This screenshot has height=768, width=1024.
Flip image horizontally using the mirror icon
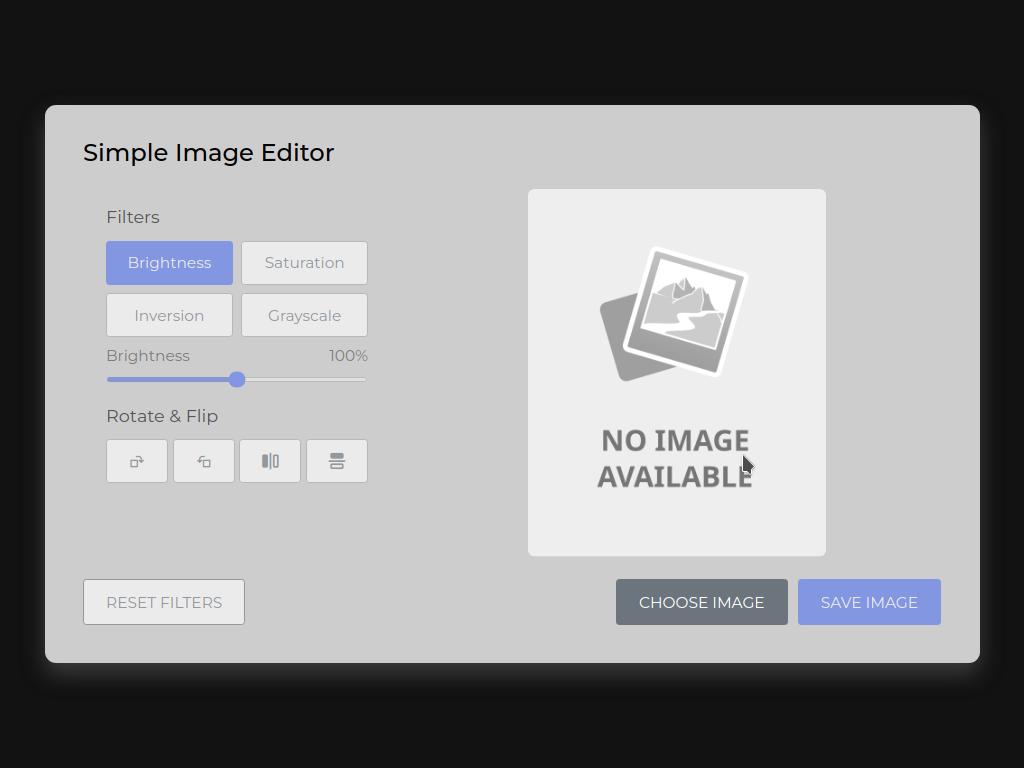pyautogui.click(x=270, y=461)
